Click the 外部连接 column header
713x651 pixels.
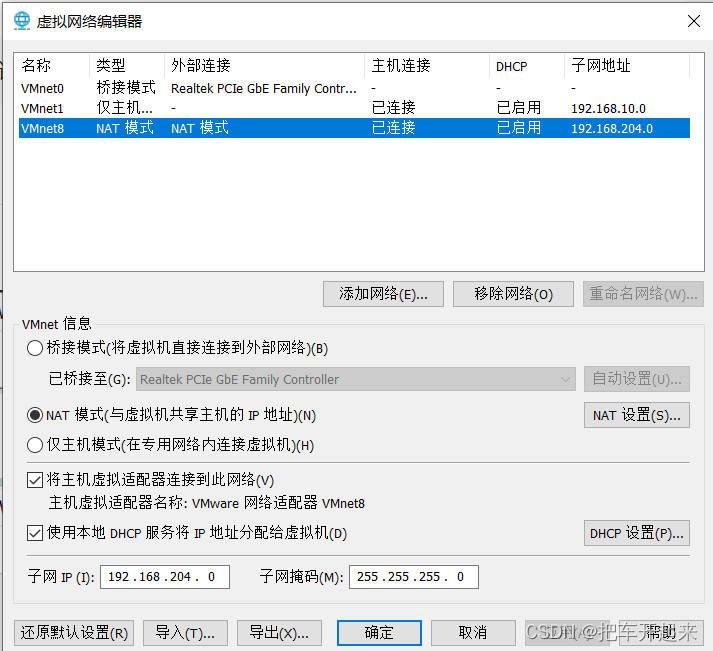pyautogui.click(x=264, y=65)
